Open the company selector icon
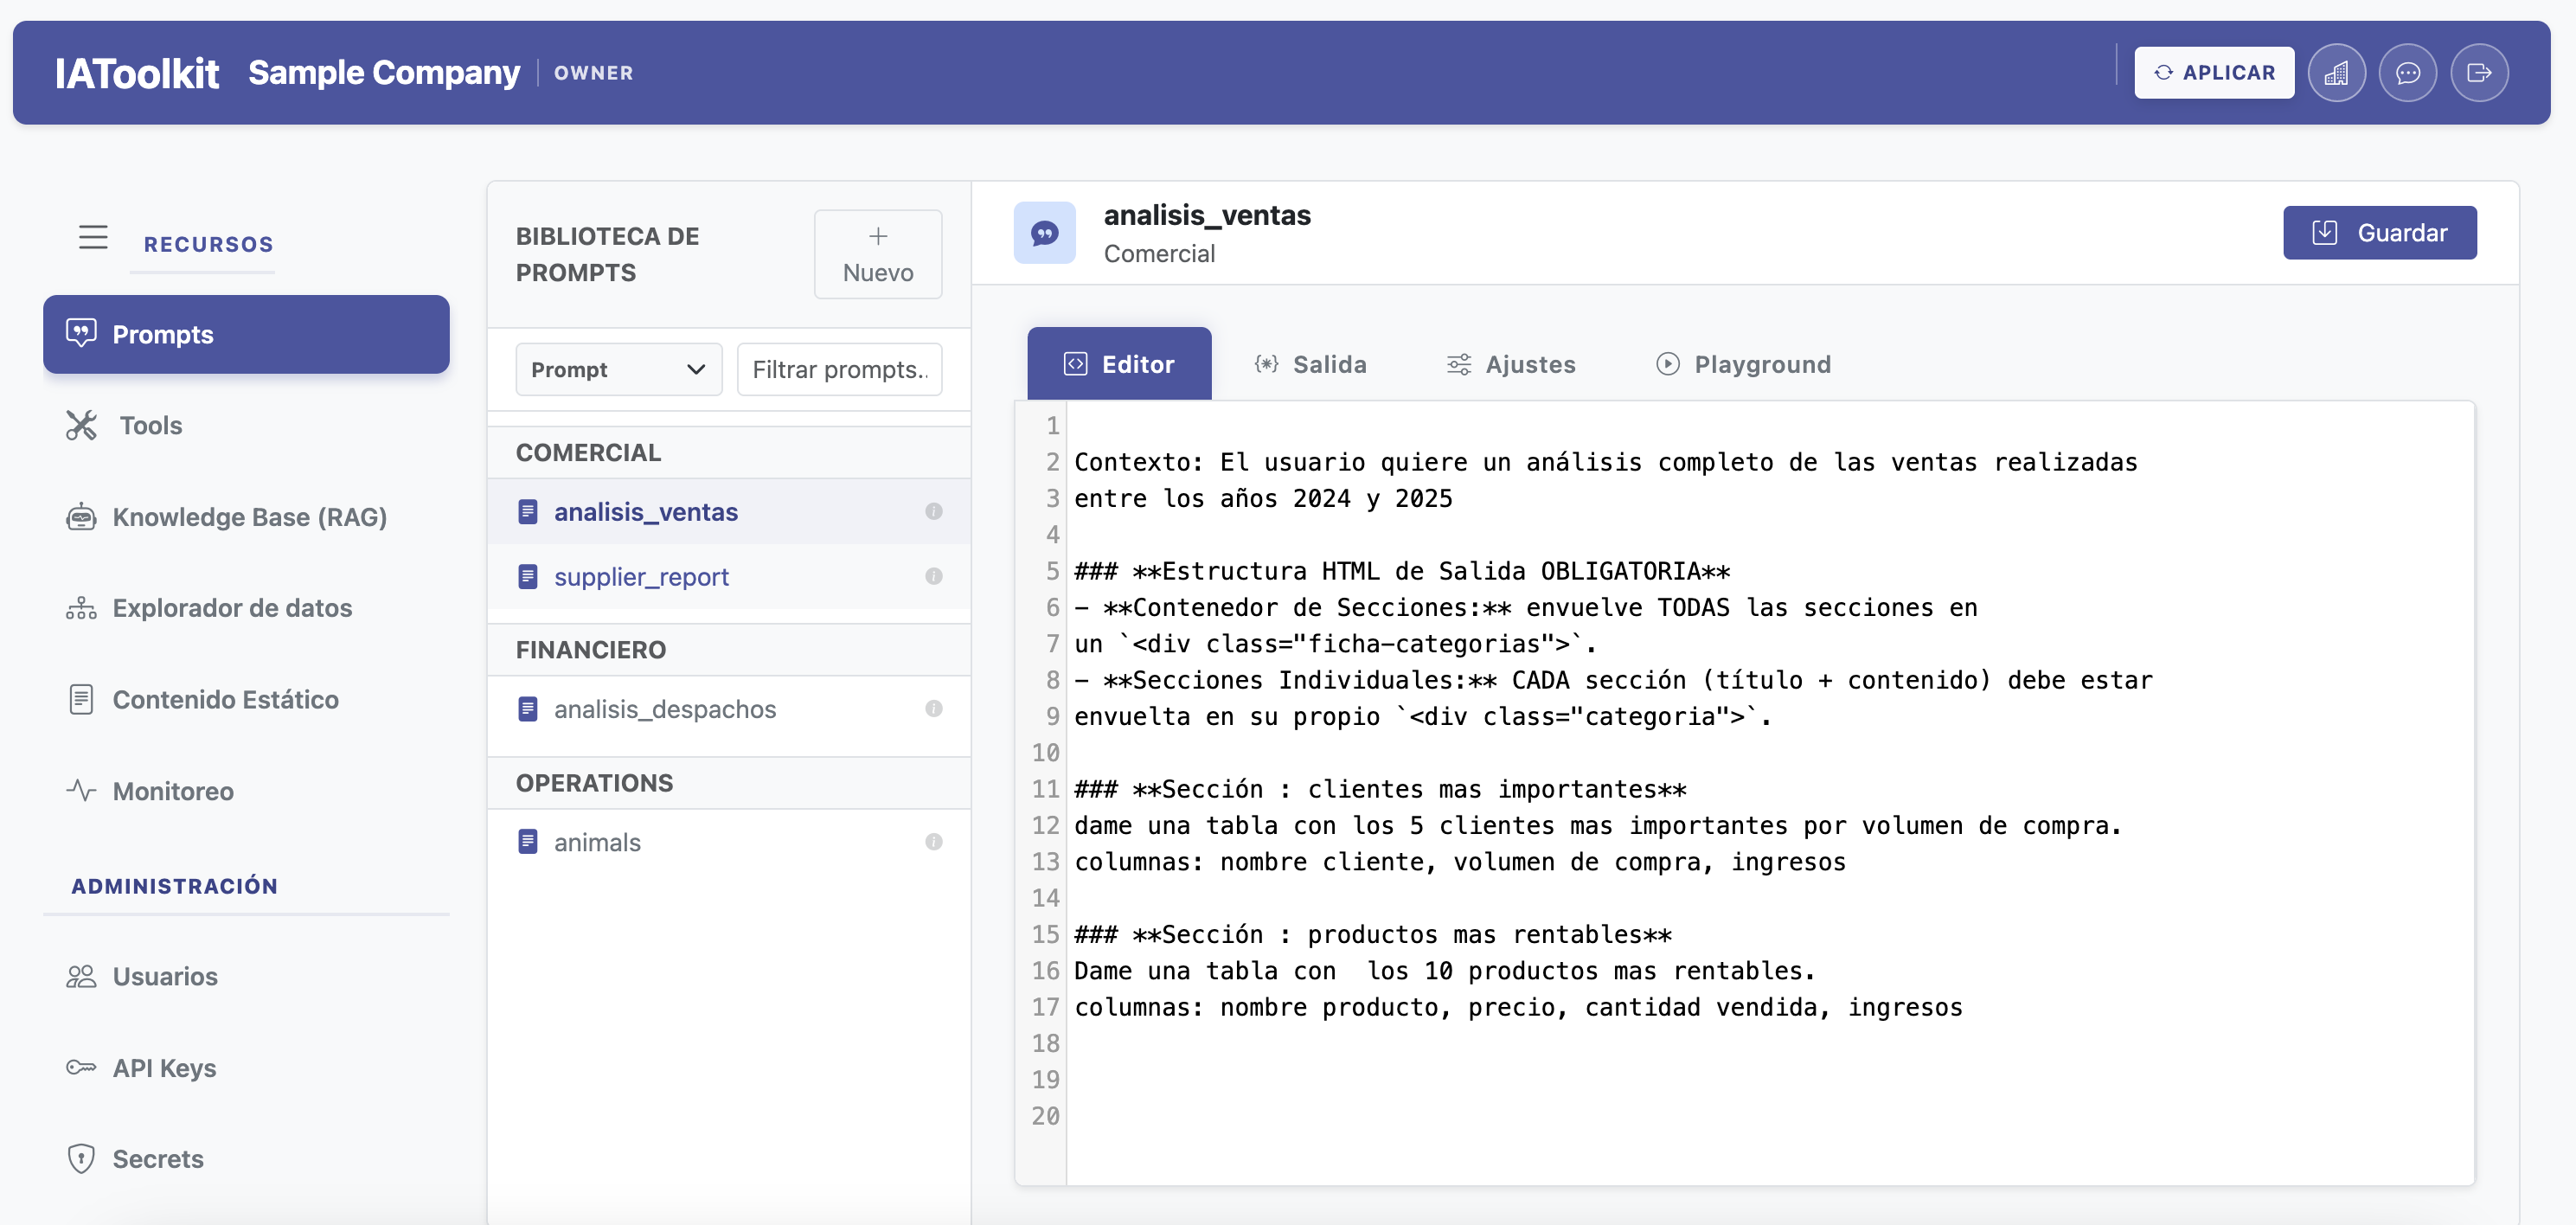Screen dimensions: 2576x1225 point(2337,72)
